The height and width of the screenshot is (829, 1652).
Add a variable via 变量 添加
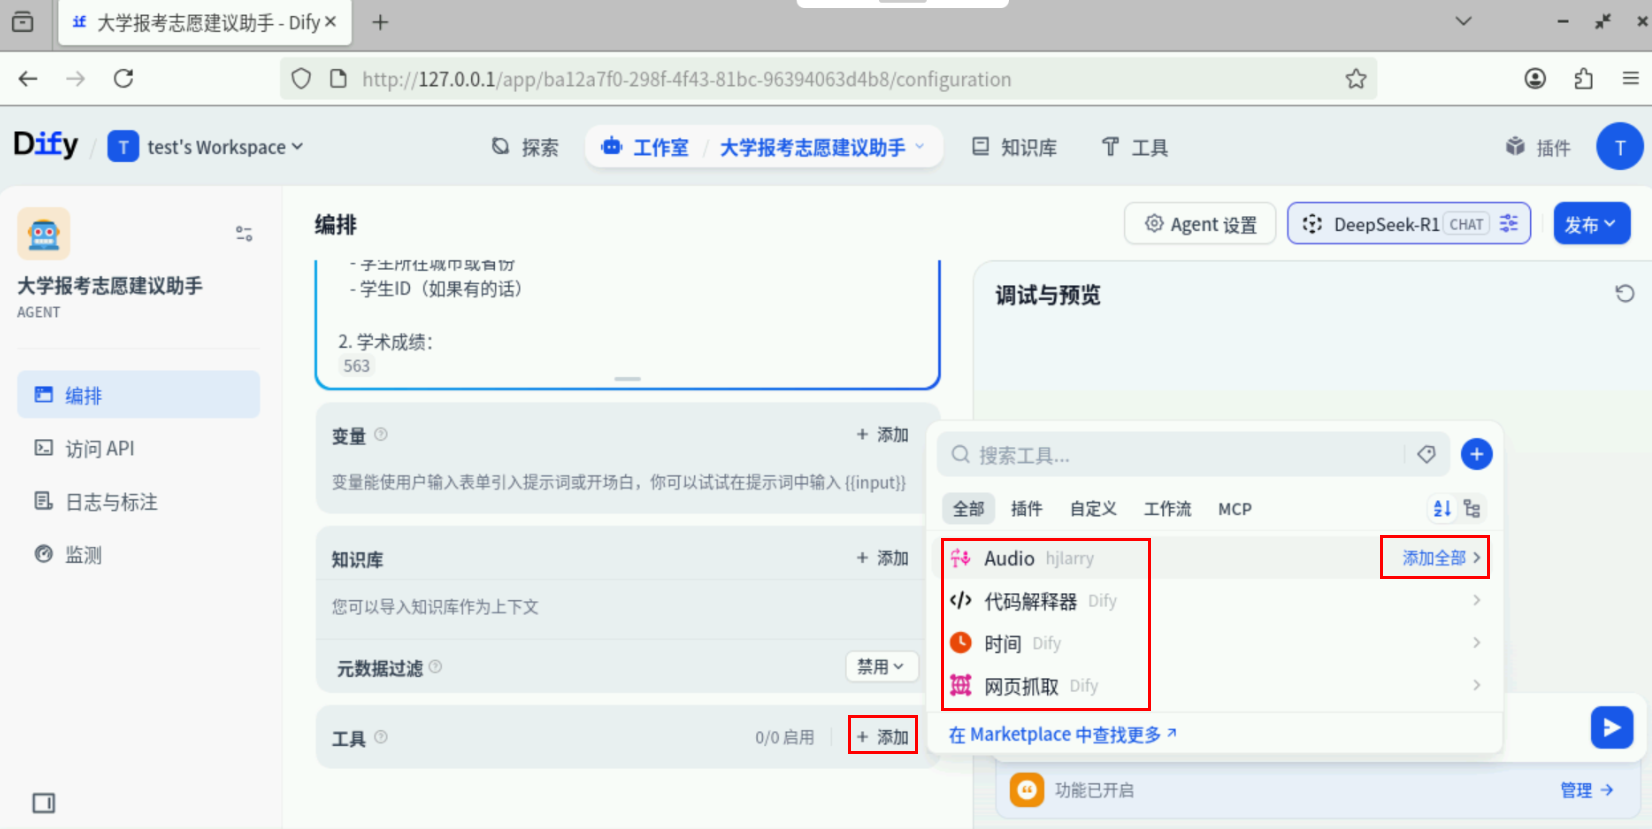[882, 434]
